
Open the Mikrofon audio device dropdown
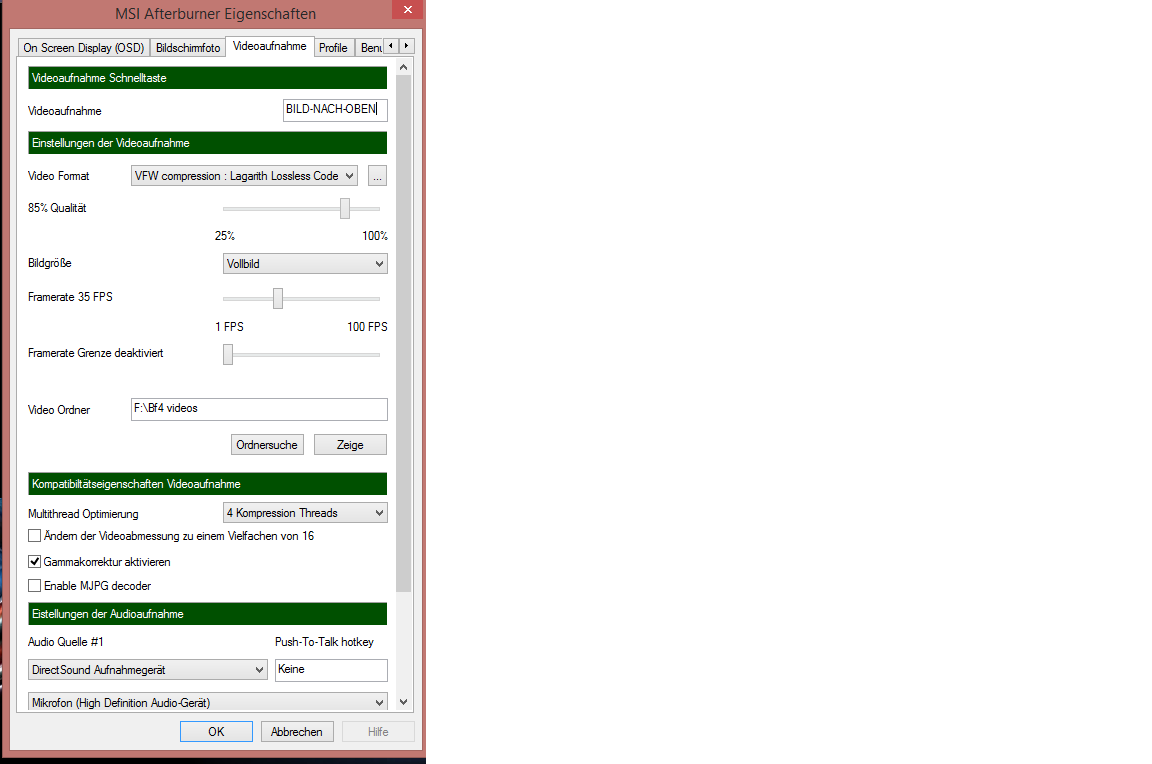(208, 702)
